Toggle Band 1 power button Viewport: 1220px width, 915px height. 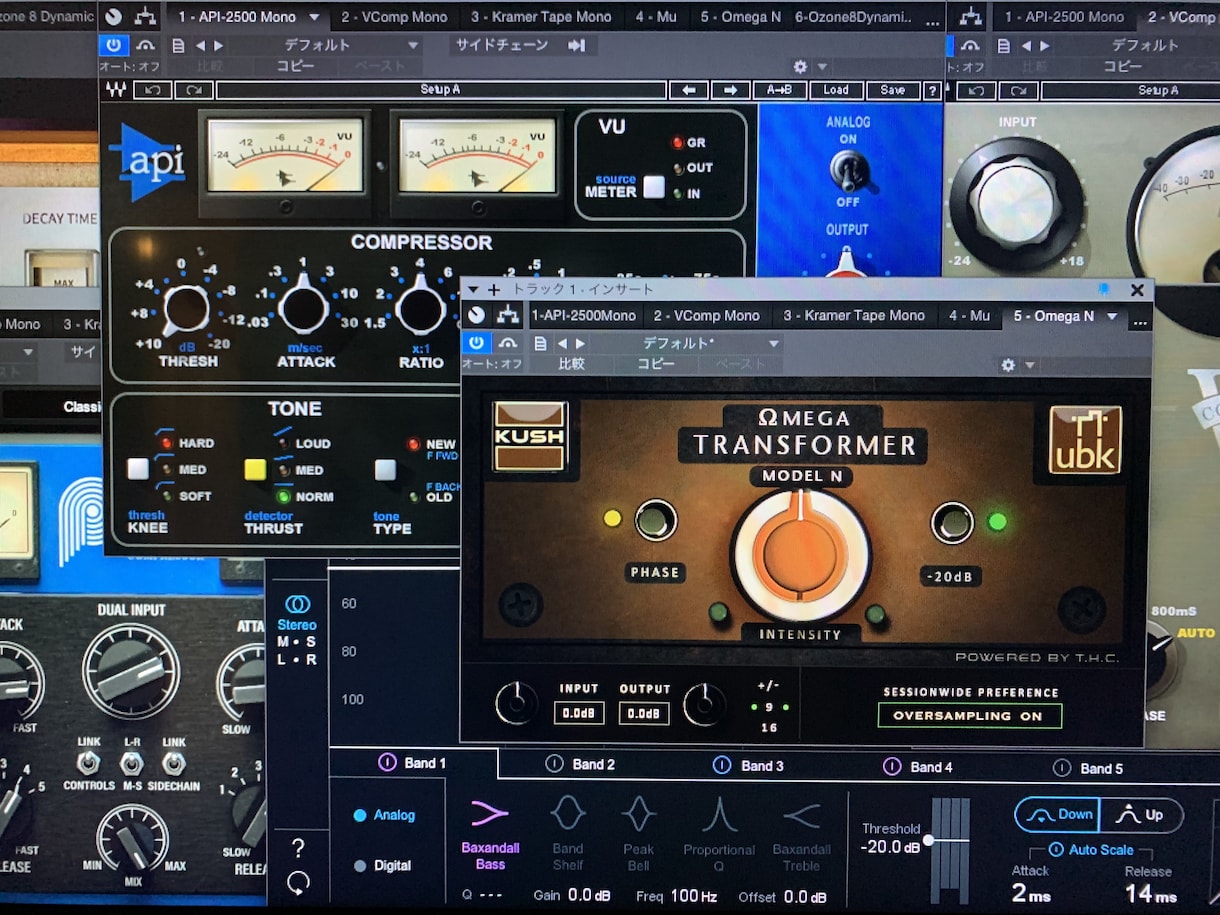coord(387,763)
